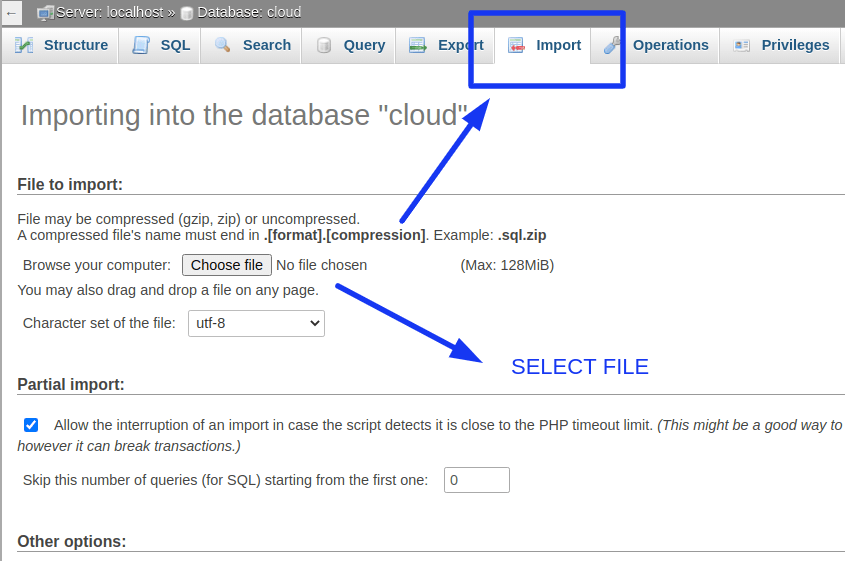Viewport: 845px width, 561px height.
Task: Click the Export tab icon
Action: [418, 45]
